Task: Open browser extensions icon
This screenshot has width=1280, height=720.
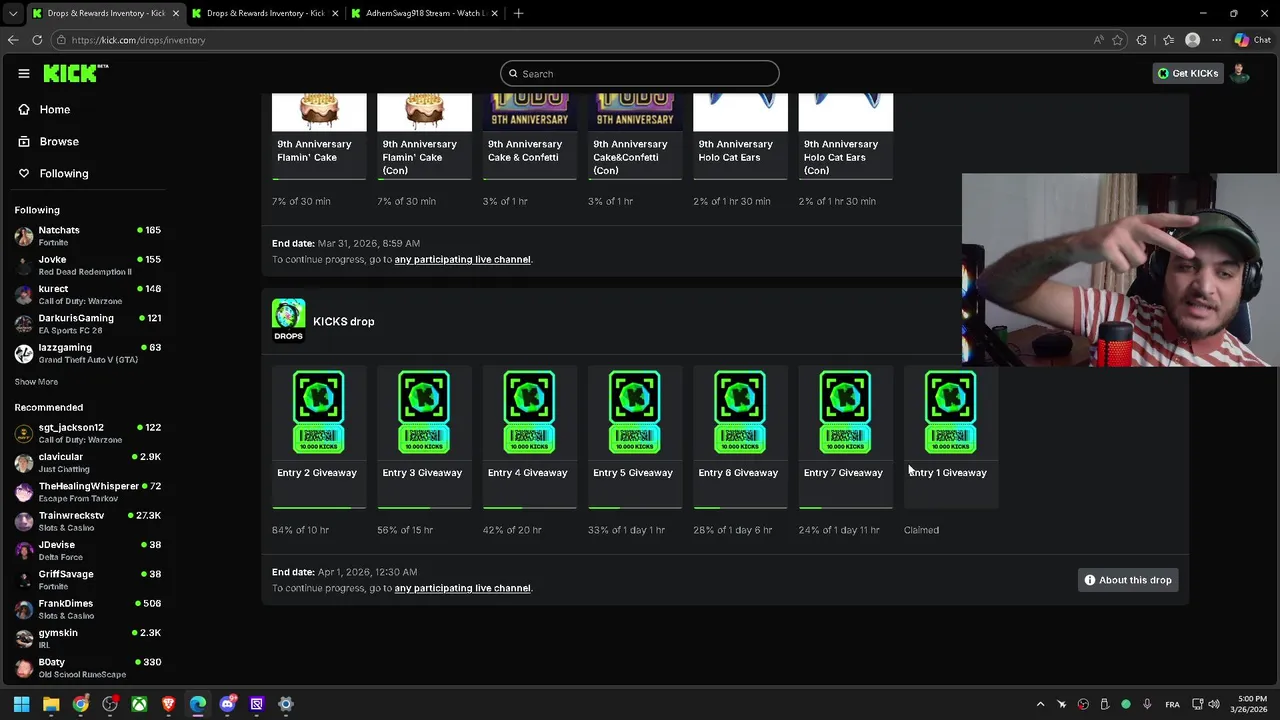Action: click(x=1142, y=40)
